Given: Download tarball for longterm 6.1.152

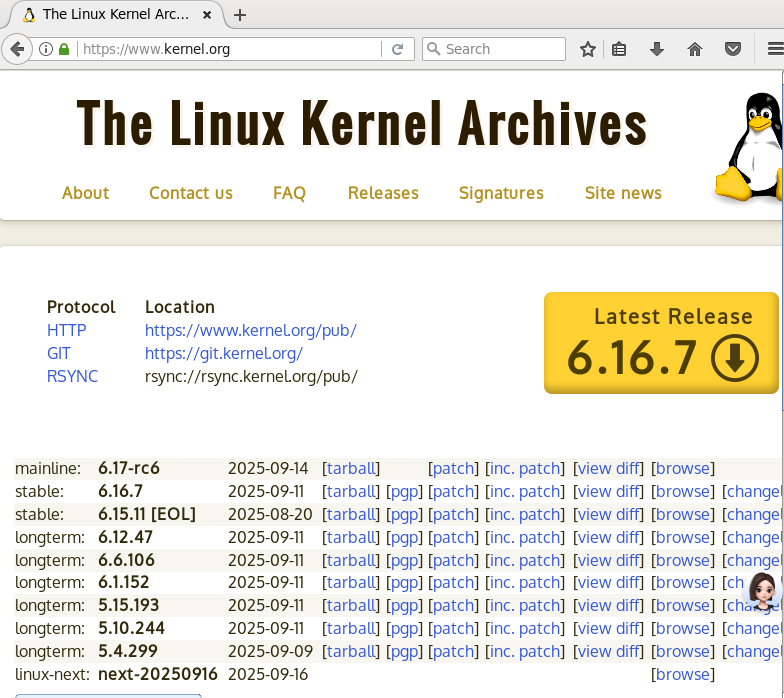Looking at the screenshot, I should pyautogui.click(x=351, y=582).
